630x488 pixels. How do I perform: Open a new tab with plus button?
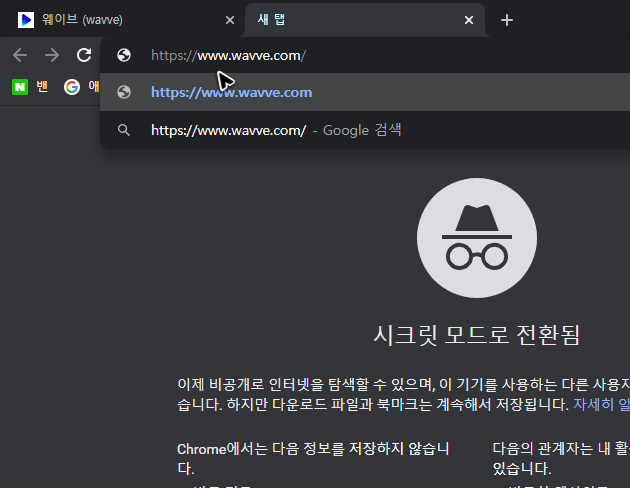[x=507, y=20]
